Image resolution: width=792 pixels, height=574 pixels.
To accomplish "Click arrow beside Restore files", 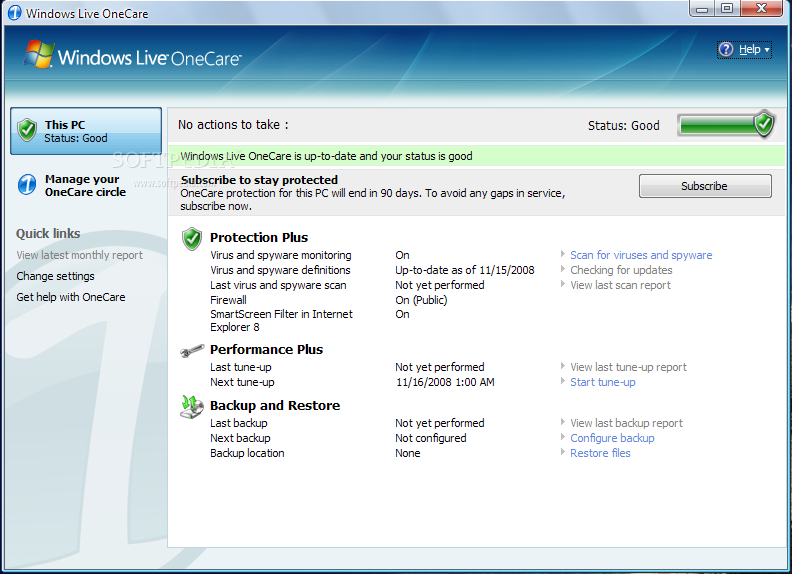I will click(x=563, y=452).
